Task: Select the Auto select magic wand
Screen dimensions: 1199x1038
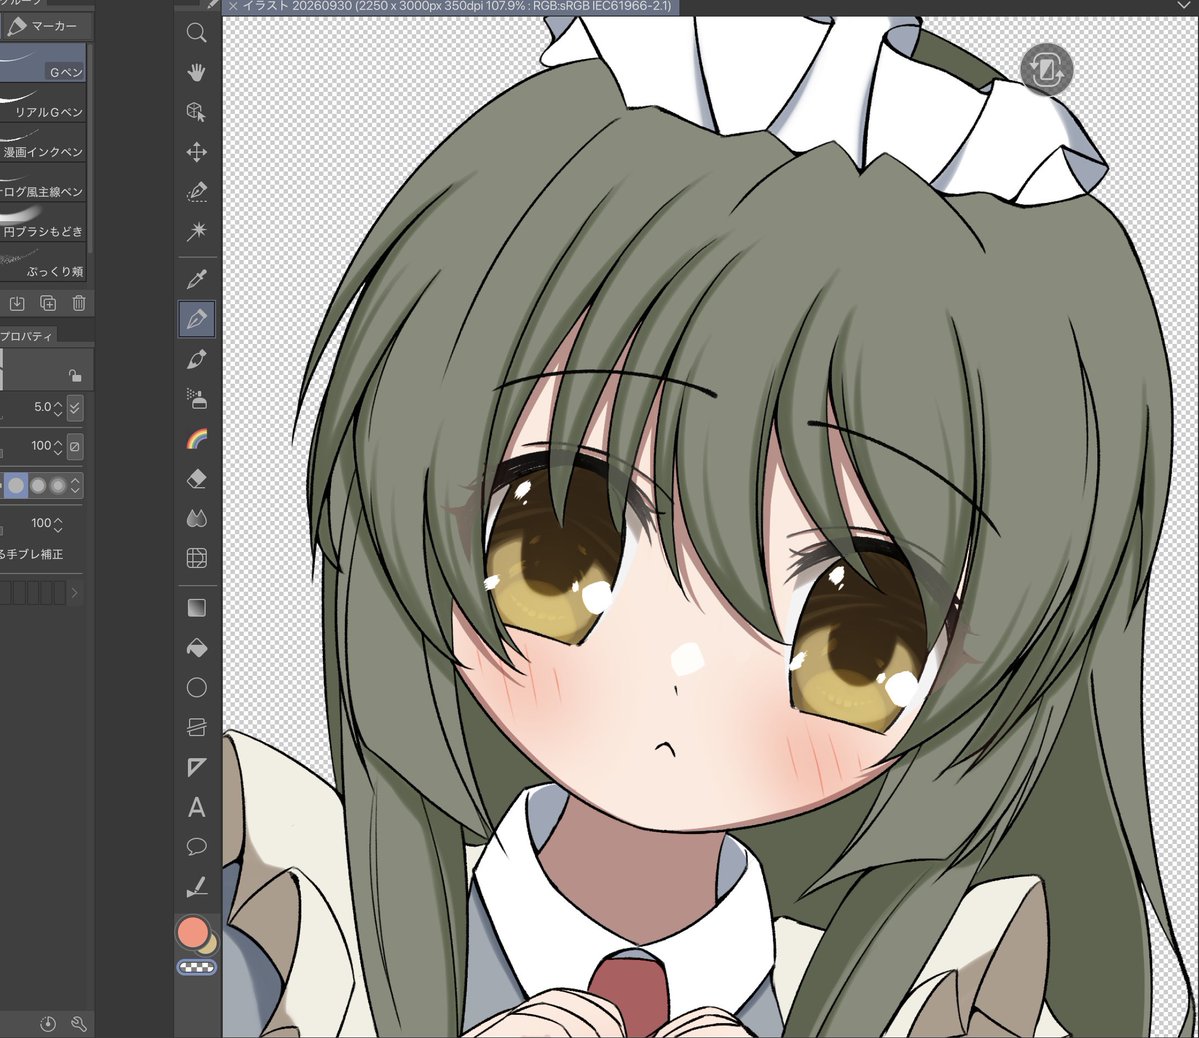Action: (197, 231)
